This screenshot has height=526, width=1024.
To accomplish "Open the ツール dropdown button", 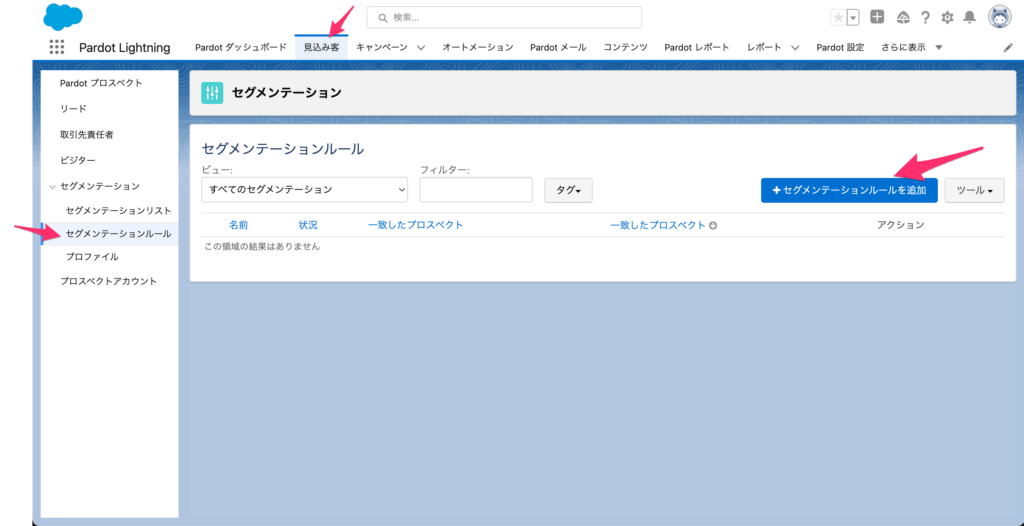I will tap(974, 190).
